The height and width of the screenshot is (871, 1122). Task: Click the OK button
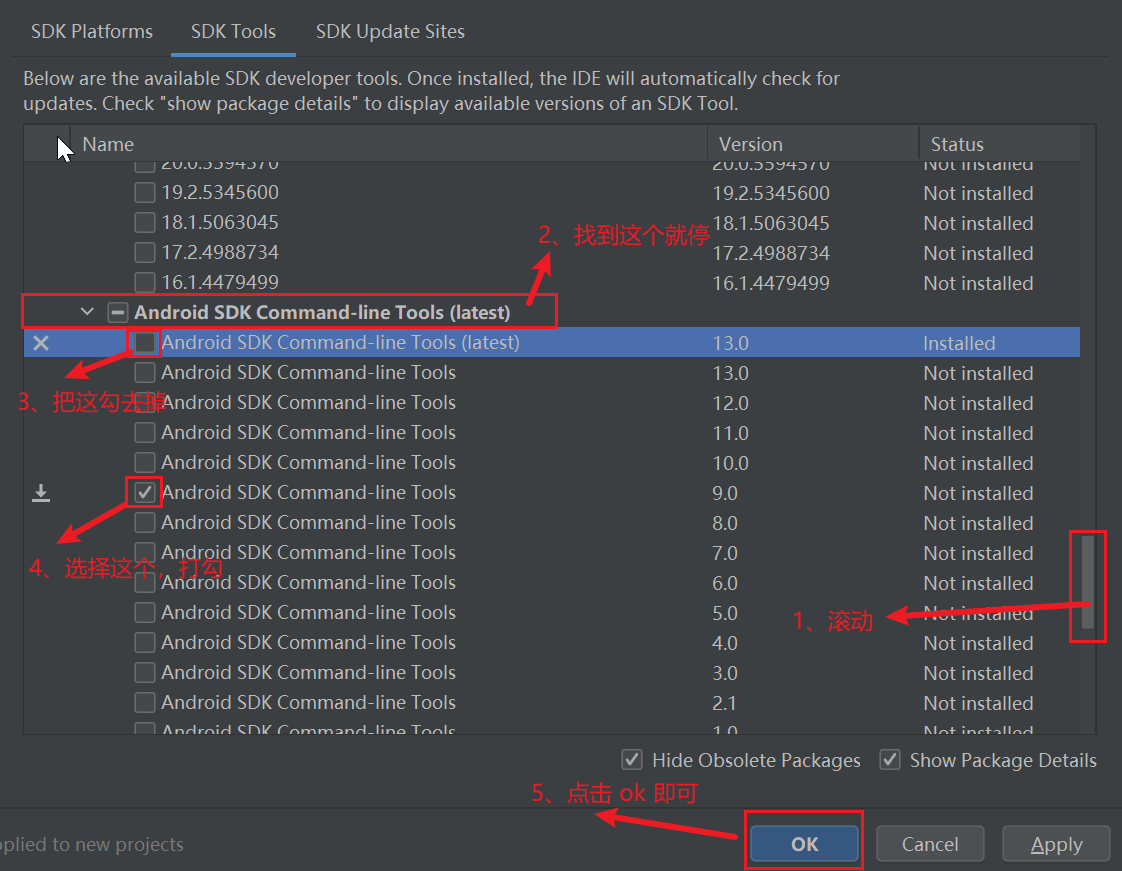click(x=804, y=845)
